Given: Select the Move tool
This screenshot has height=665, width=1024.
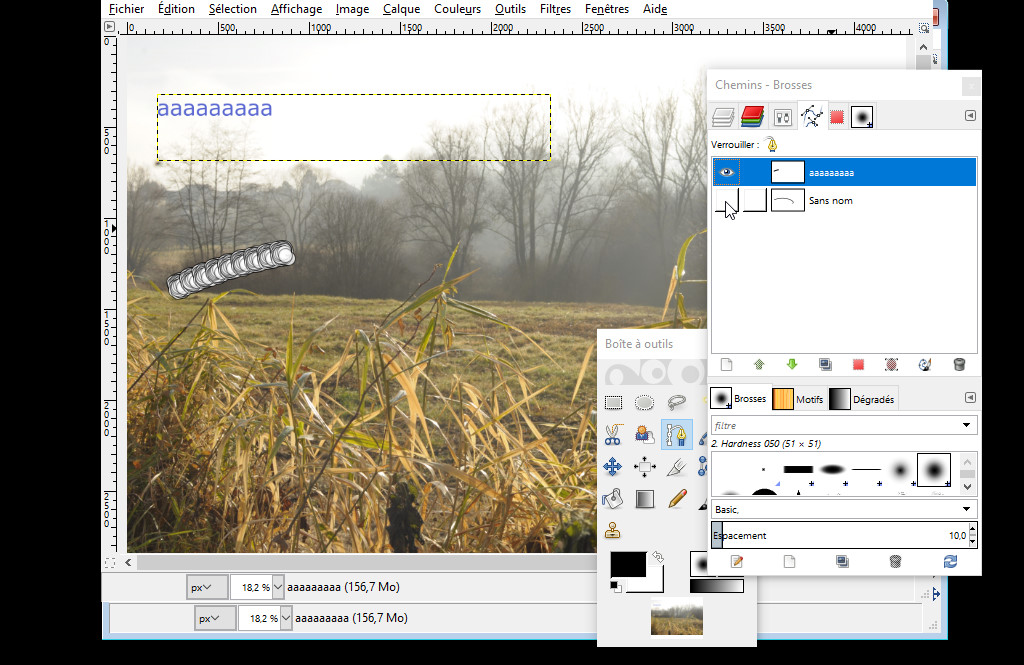Looking at the screenshot, I should (x=613, y=466).
